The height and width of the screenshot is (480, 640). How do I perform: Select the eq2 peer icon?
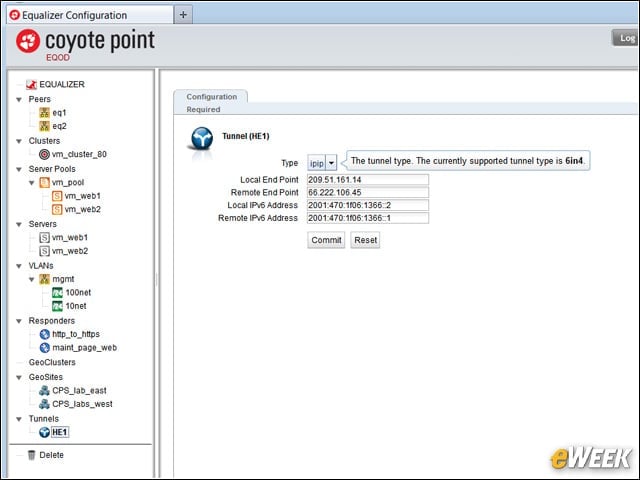click(44, 126)
